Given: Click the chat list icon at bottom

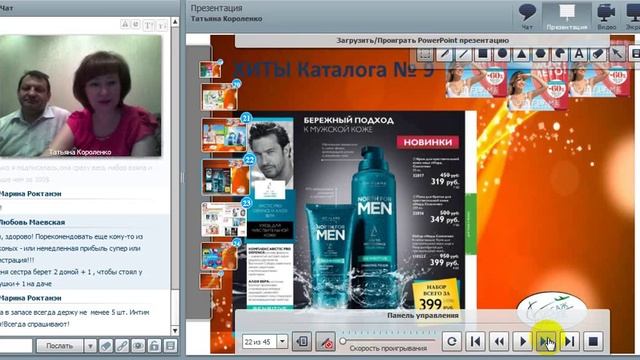Looking at the screenshot, I should tap(170, 346).
